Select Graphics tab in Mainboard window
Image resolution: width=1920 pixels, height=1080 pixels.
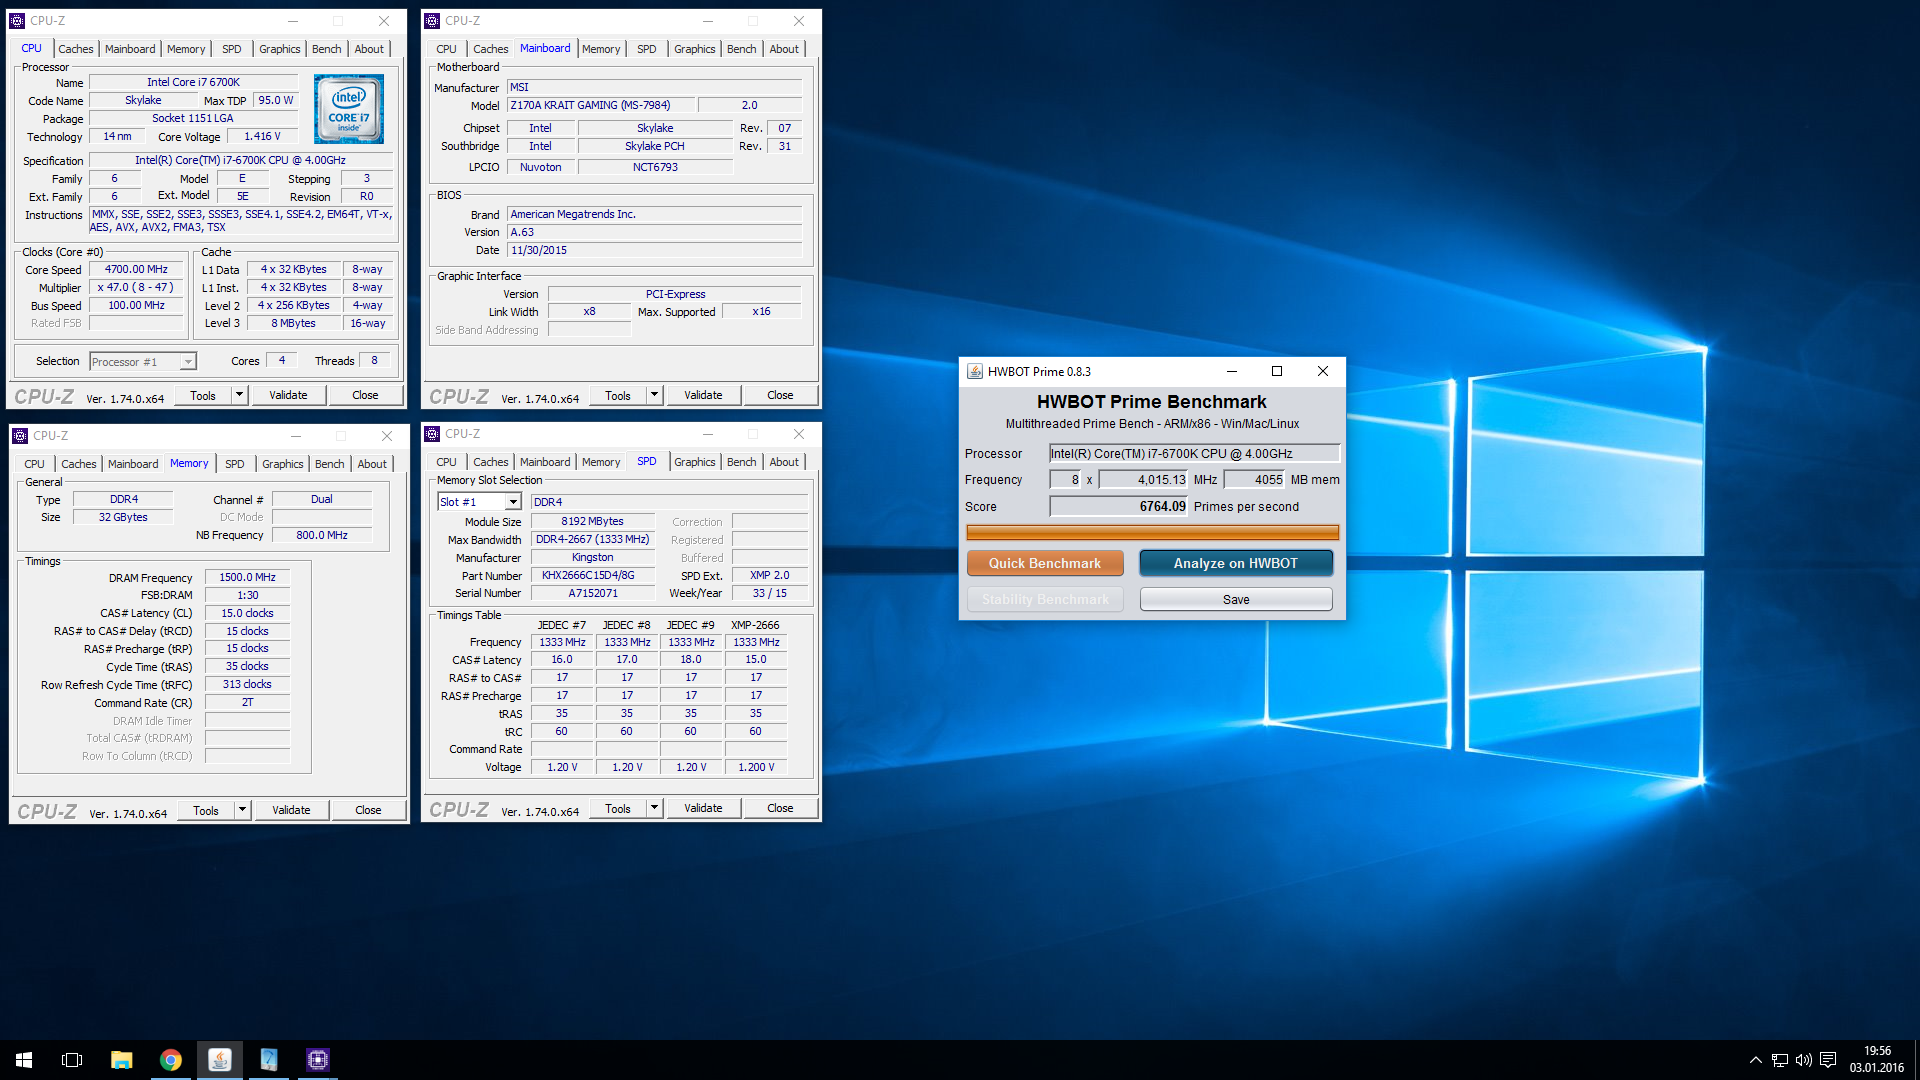pyautogui.click(x=694, y=49)
